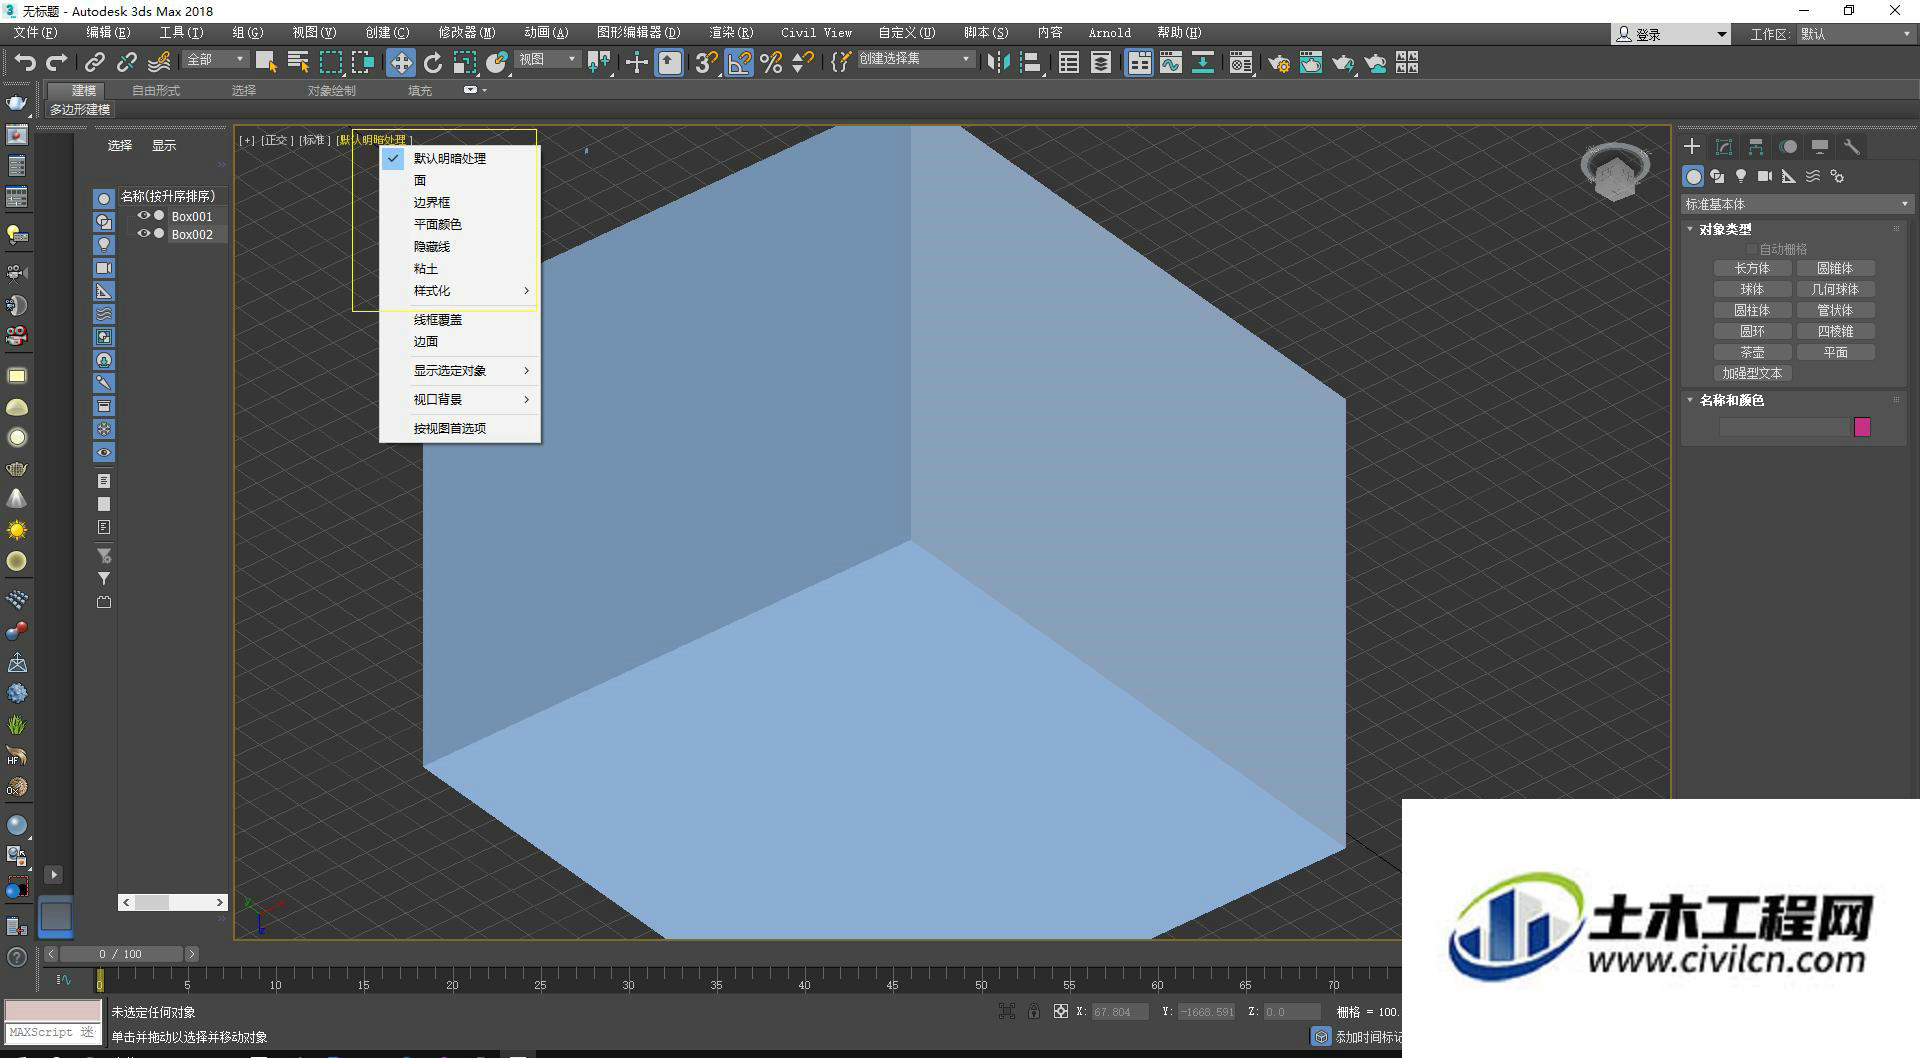The image size is (1920, 1058).
Task: Toggle the Angle Snap icon
Action: point(739,63)
